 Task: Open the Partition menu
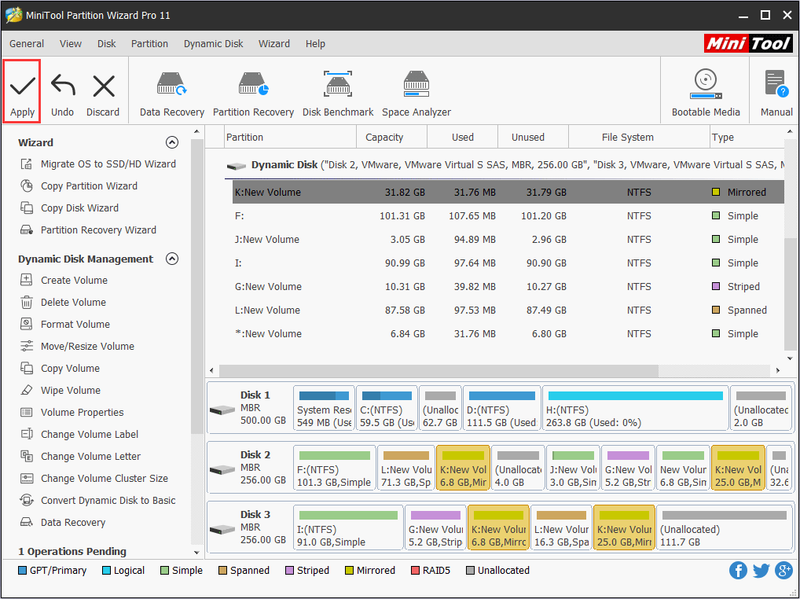pyautogui.click(x=149, y=44)
